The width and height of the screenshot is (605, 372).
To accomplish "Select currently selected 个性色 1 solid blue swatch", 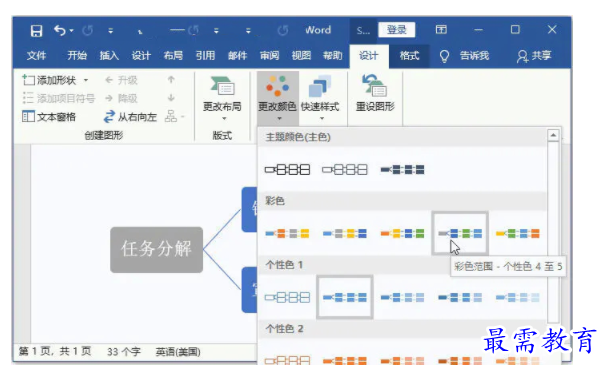I will (345, 297).
